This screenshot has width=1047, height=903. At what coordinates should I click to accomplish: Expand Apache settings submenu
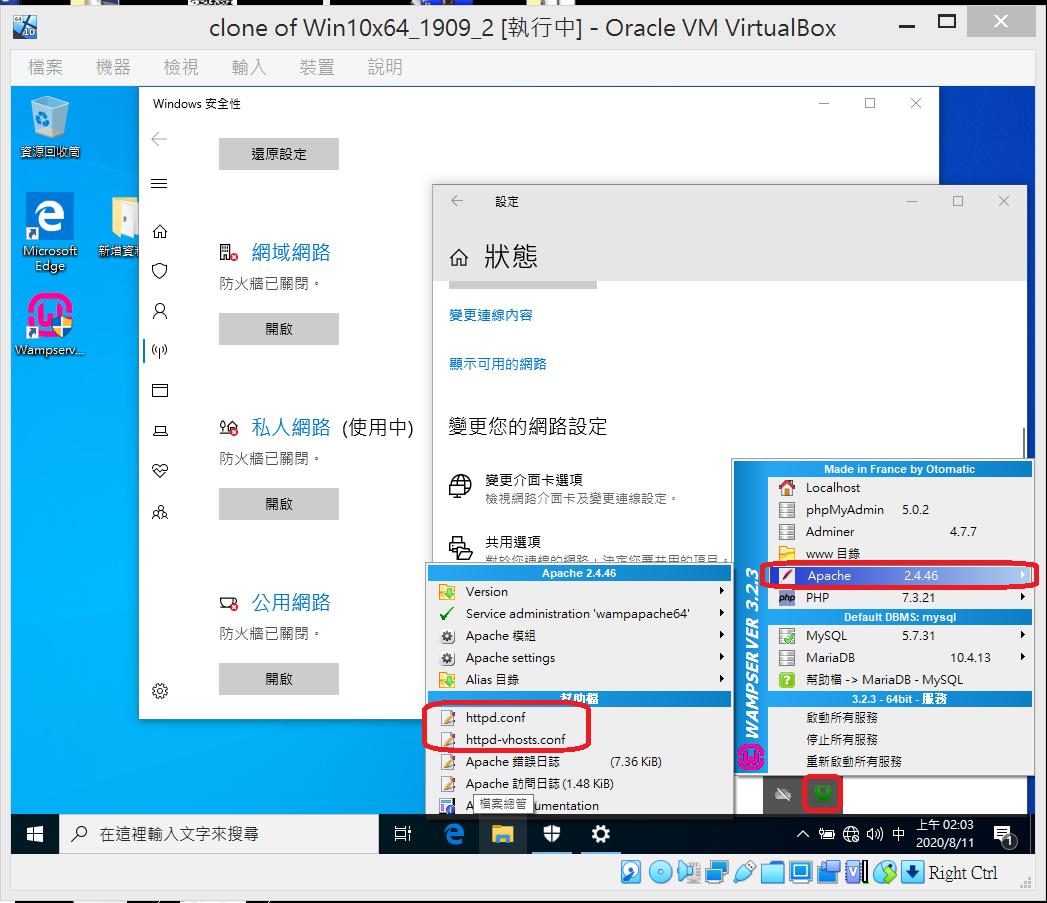click(580, 657)
